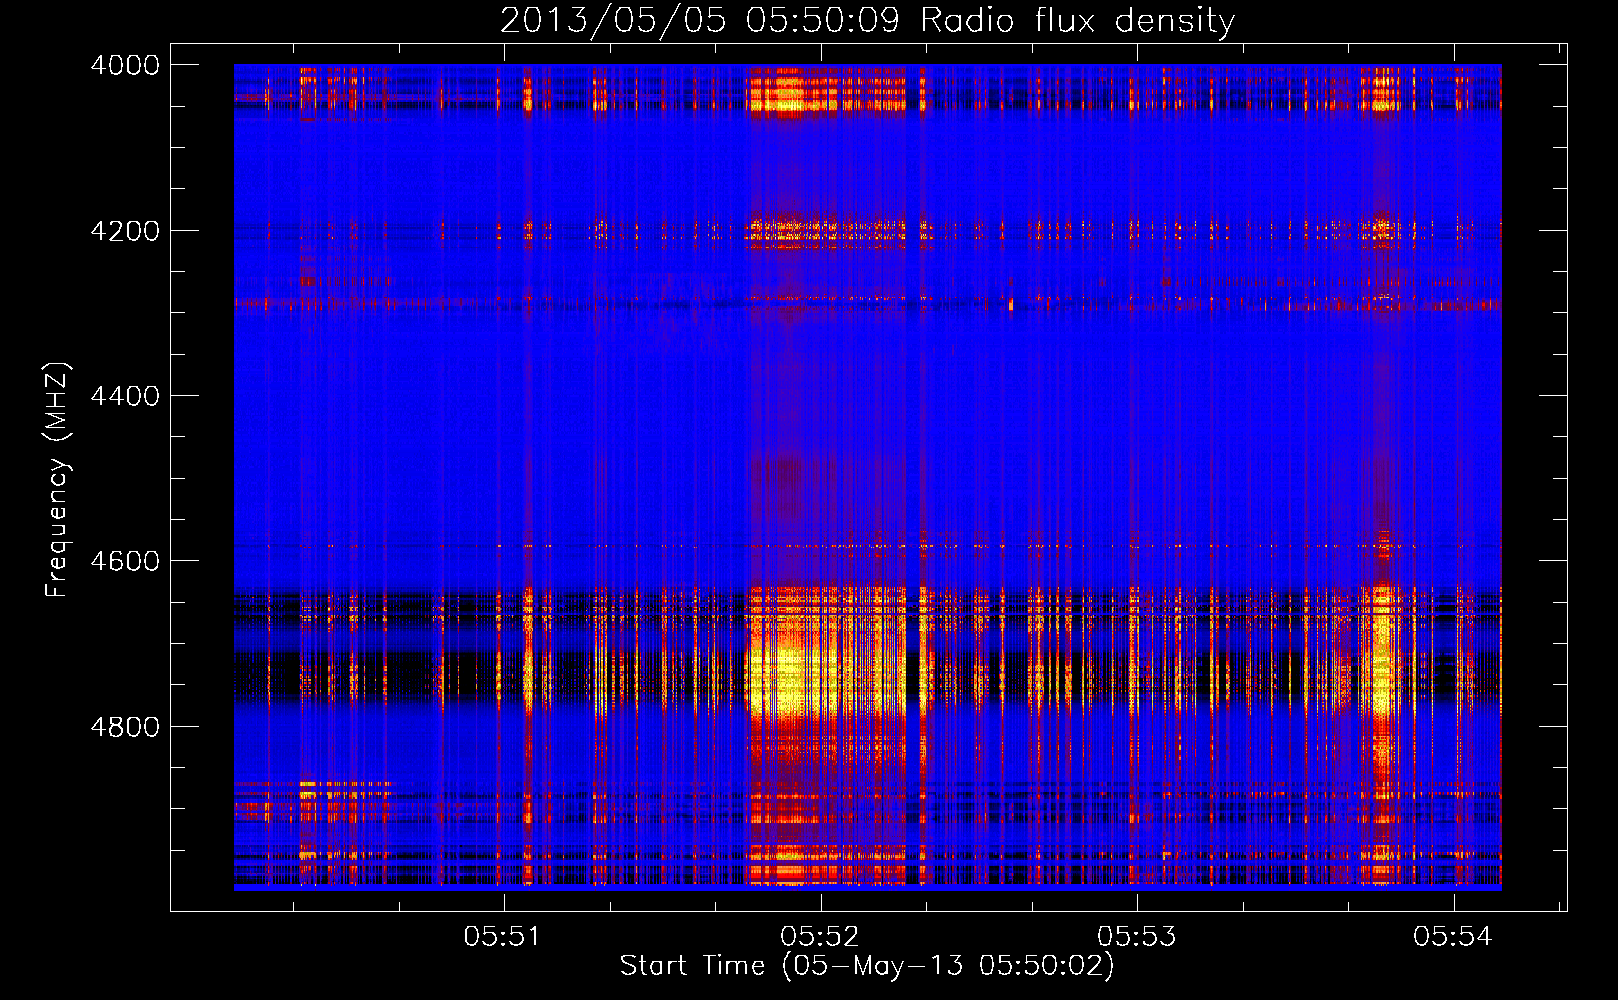
Task: Click the 05:53 time axis label
Action: (x=1136, y=936)
